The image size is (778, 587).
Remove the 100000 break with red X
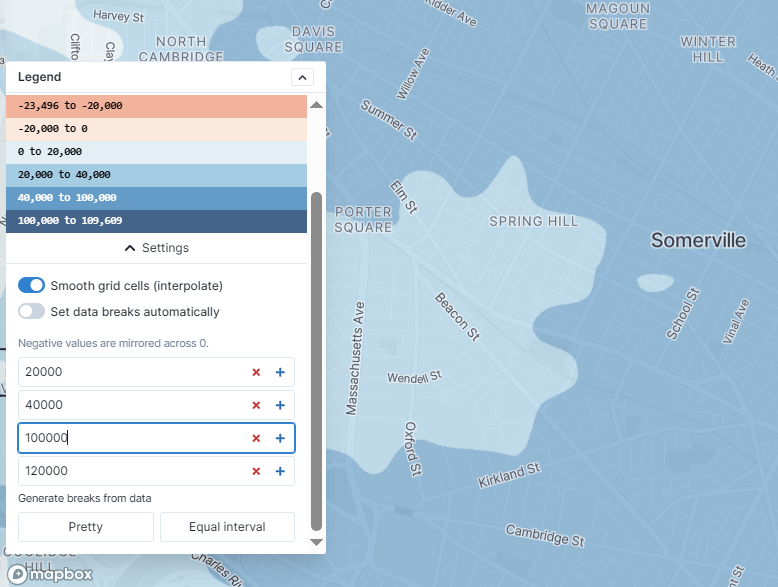pyautogui.click(x=256, y=438)
